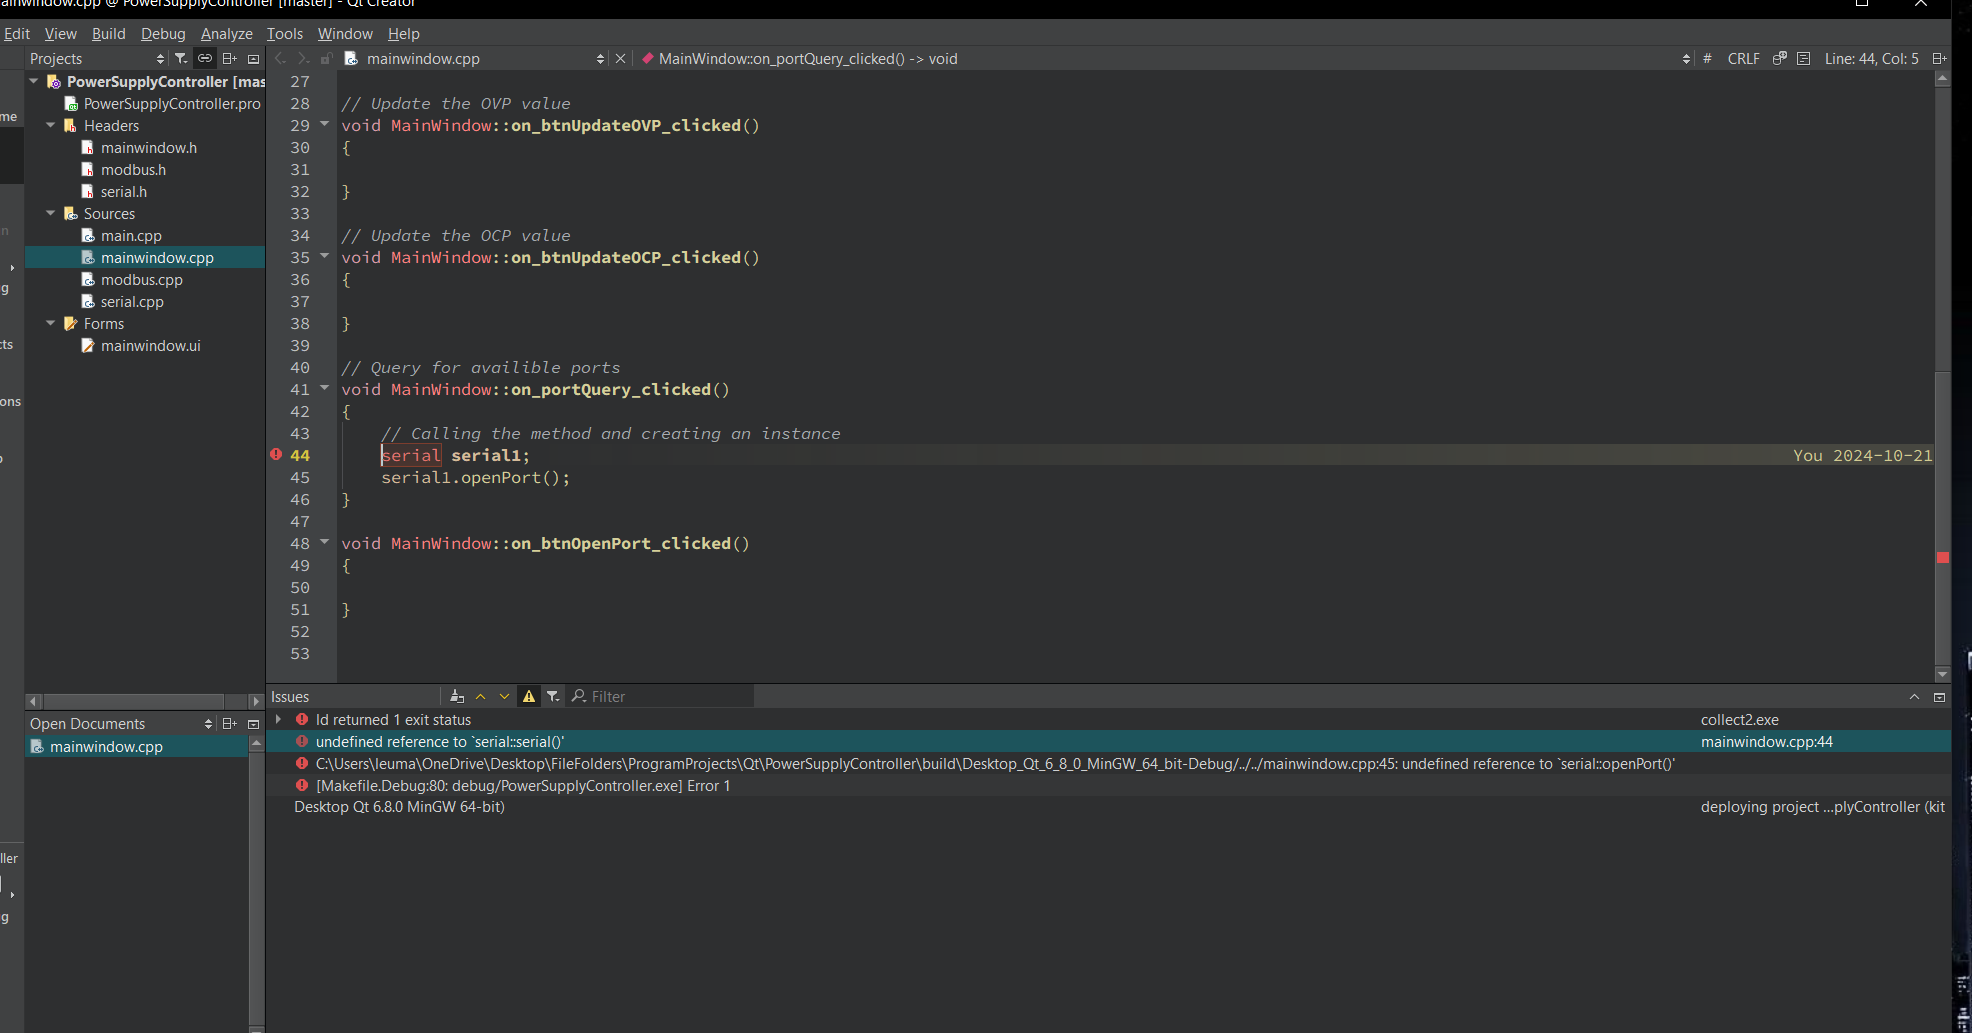Select mainwindow.cpp in Open Documents list
1972x1033 pixels.
click(137, 747)
